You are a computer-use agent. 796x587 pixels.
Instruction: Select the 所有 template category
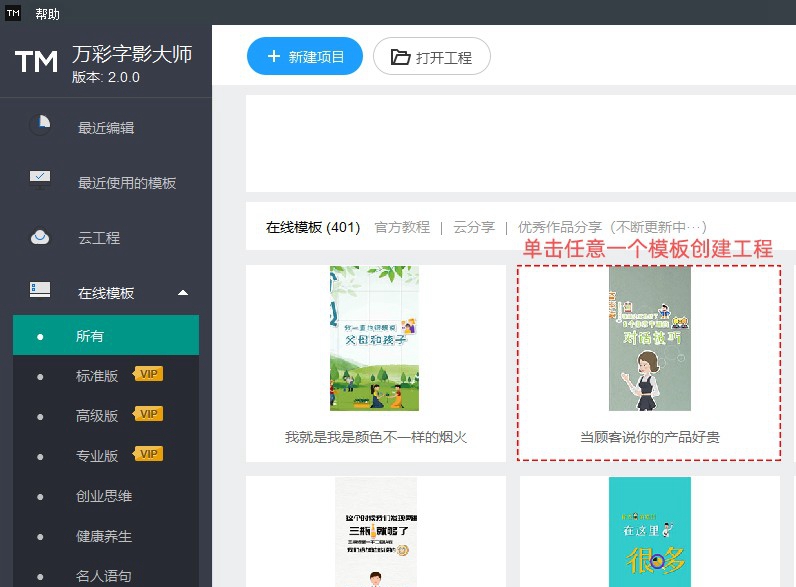pos(106,335)
